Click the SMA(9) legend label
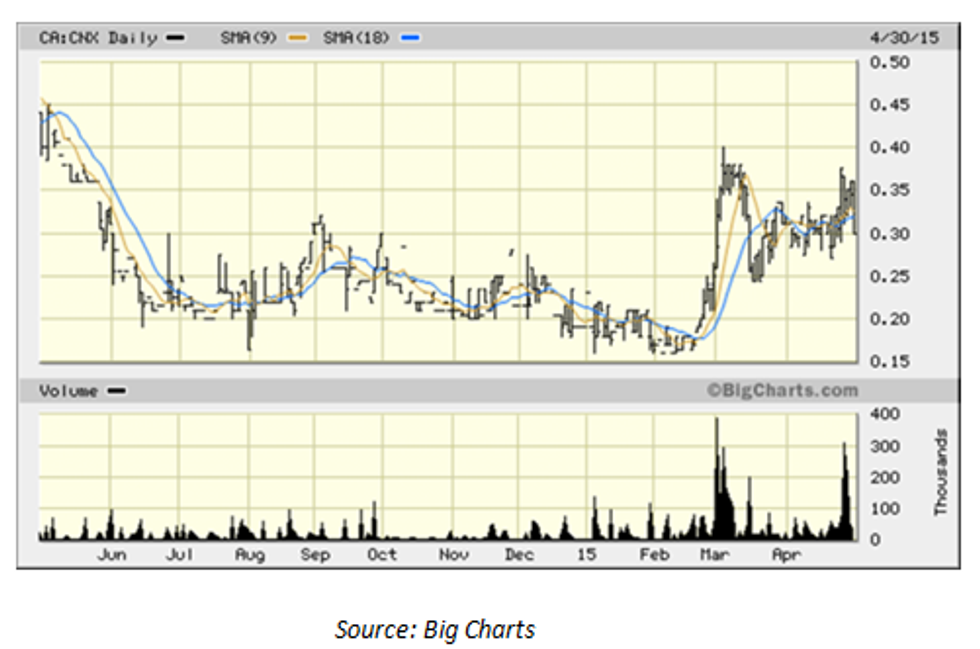Viewport: 980px width, 649px height. pos(250,38)
